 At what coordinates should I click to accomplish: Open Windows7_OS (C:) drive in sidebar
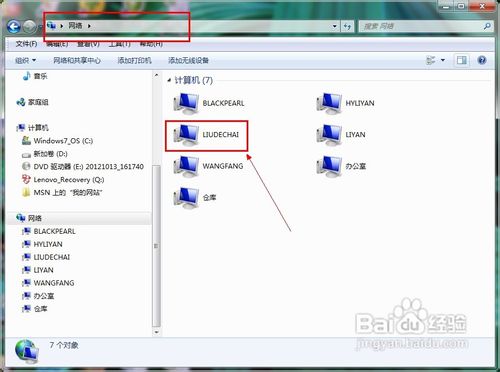(57, 141)
